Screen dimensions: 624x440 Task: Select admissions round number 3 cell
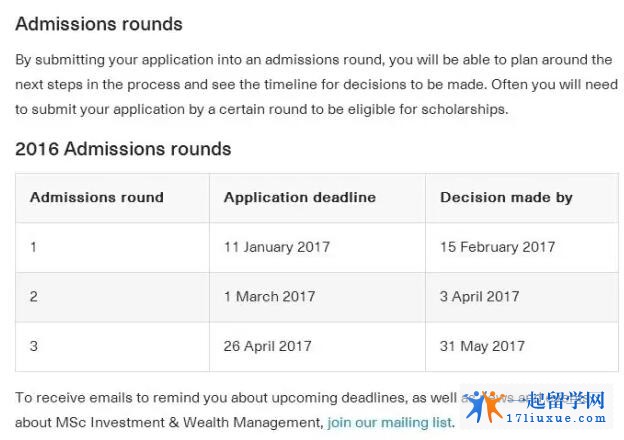[112, 347]
